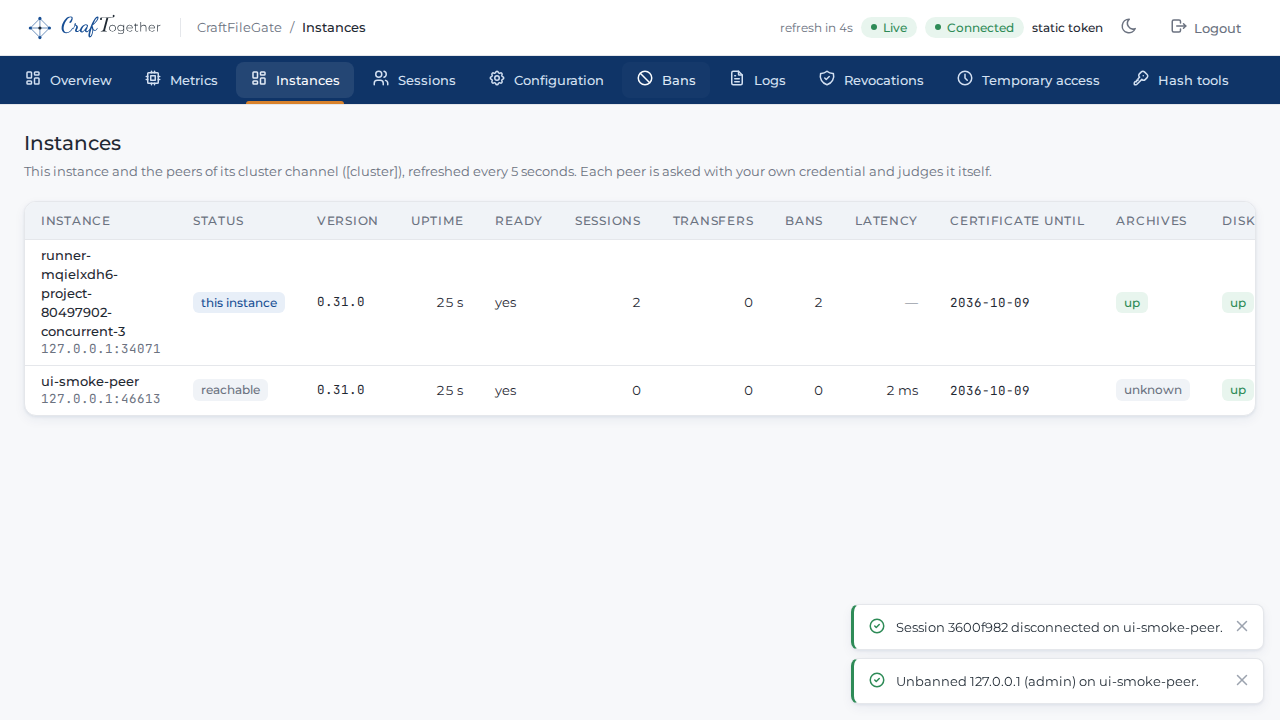Image resolution: width=1280 pixels, height=720 pixels.
Task: Click the success checkmark on session disconnected toast
Action: [877, 627]
